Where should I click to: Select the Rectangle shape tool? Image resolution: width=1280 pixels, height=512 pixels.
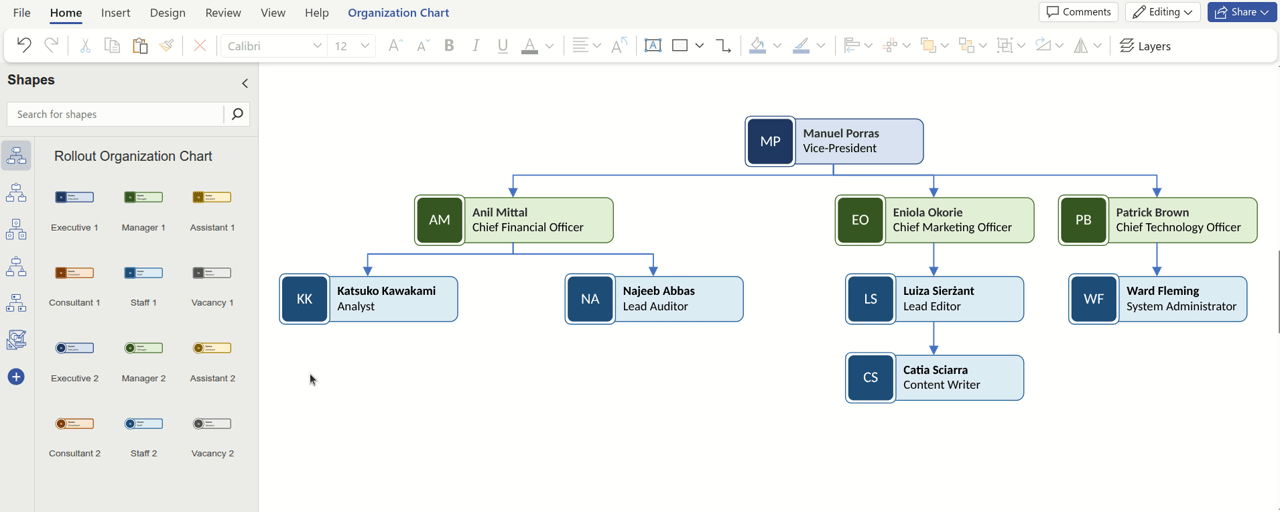[680, 46]
